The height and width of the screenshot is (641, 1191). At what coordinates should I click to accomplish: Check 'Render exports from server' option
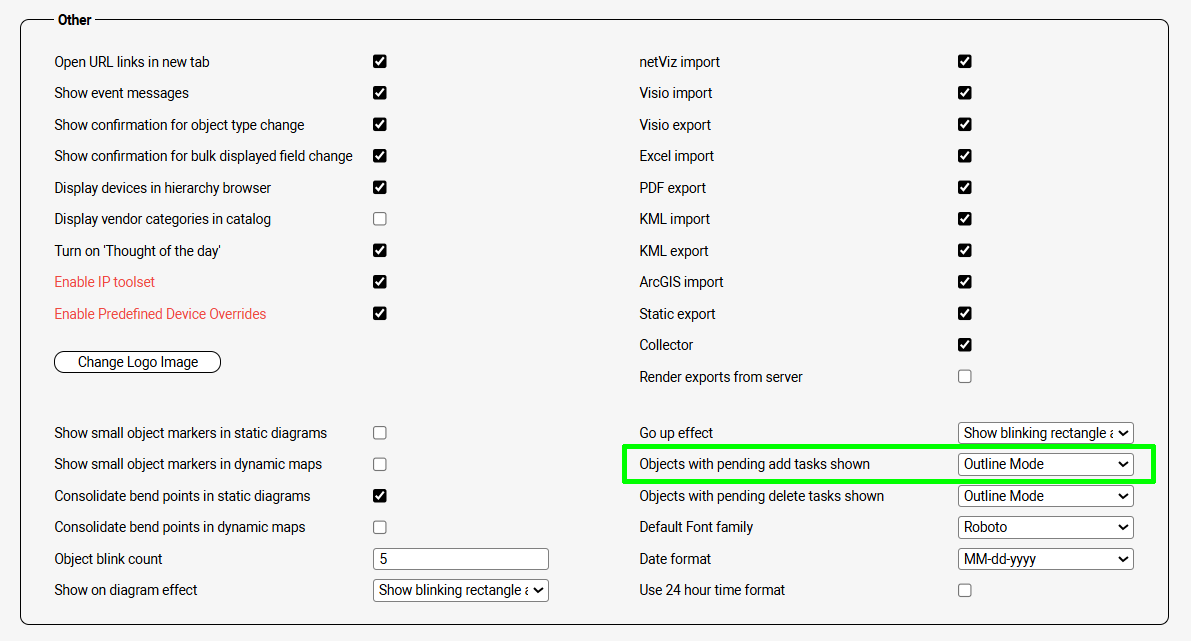pos(965,377)
